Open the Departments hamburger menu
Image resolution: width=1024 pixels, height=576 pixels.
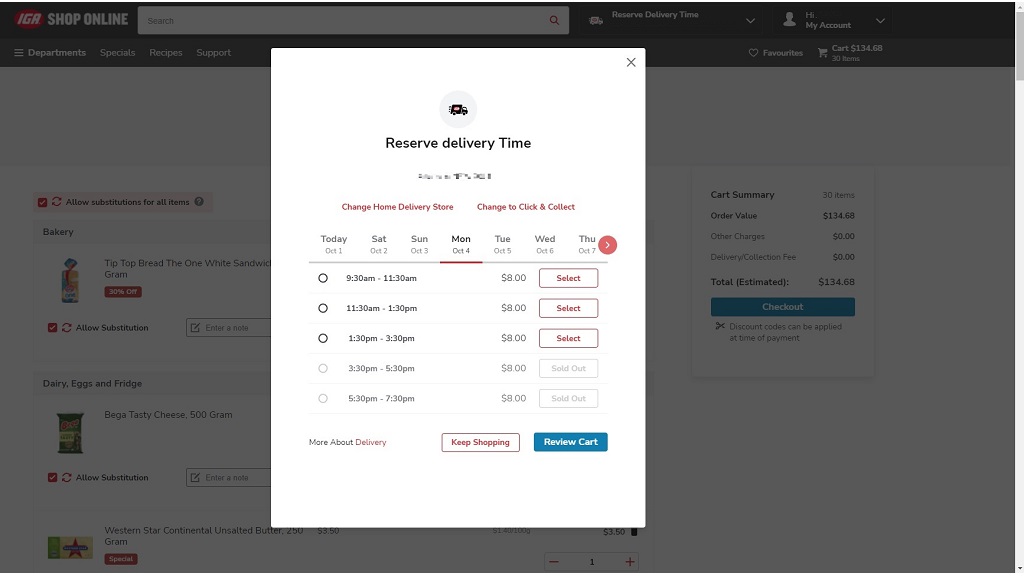[19, 53]
